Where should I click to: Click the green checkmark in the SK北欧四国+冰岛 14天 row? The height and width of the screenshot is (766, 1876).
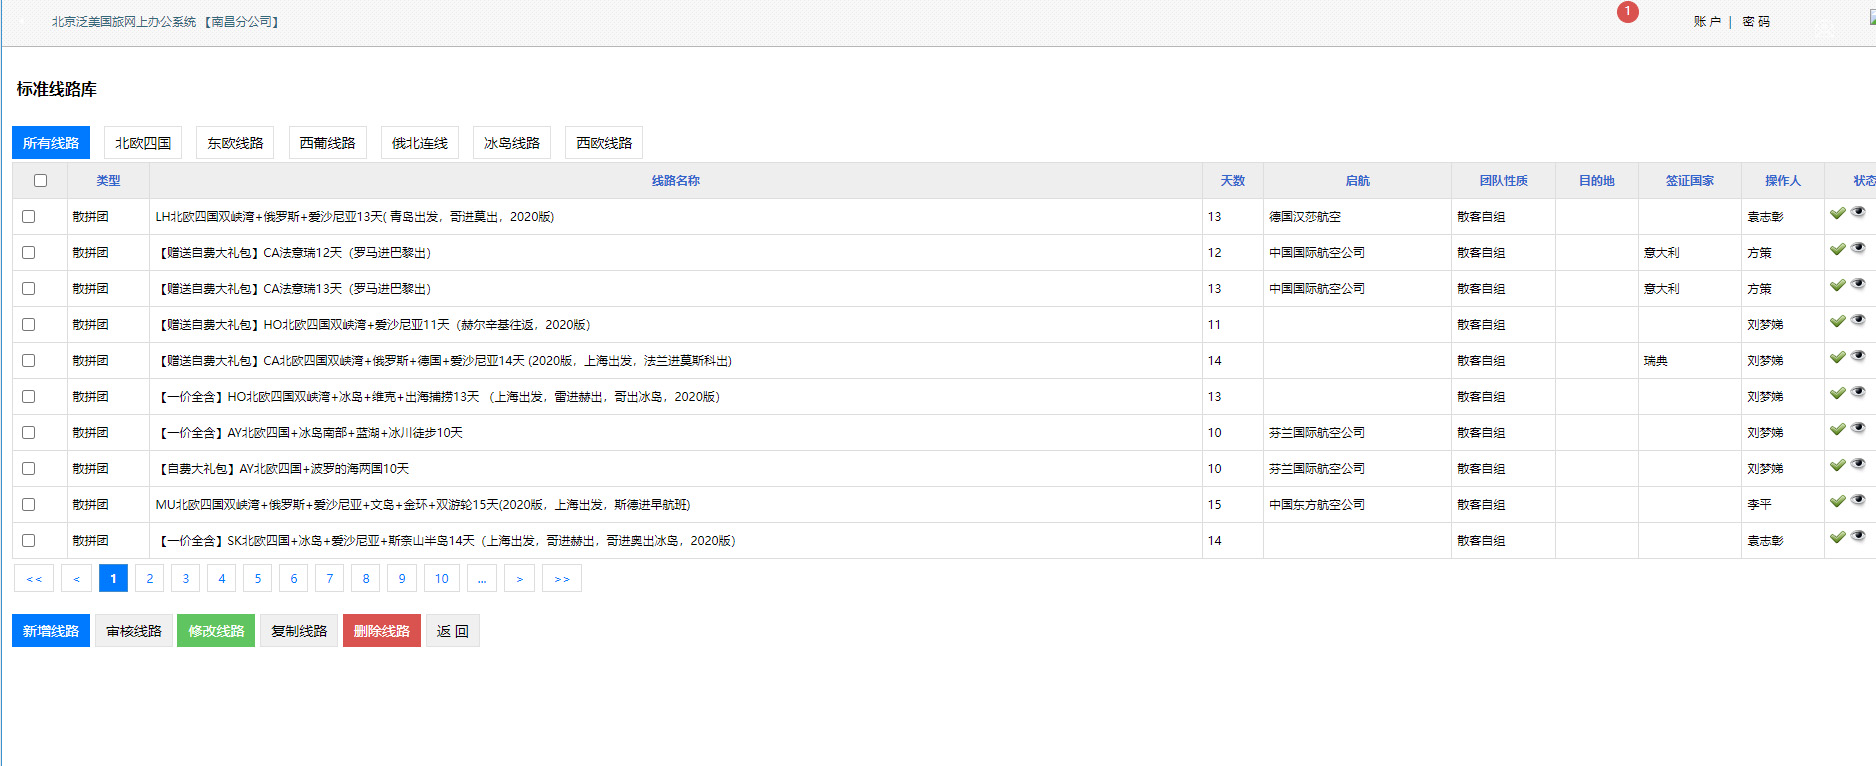pyautogui.click(x=1838, y=537)
